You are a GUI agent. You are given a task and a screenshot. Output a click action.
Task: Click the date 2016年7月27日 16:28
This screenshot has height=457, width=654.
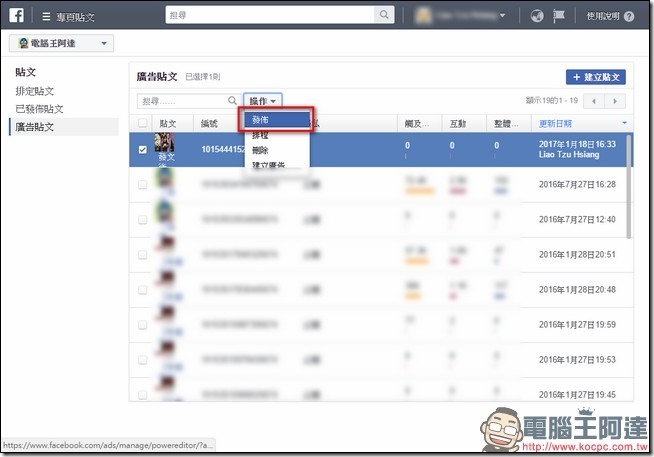(x=577, y=184)
